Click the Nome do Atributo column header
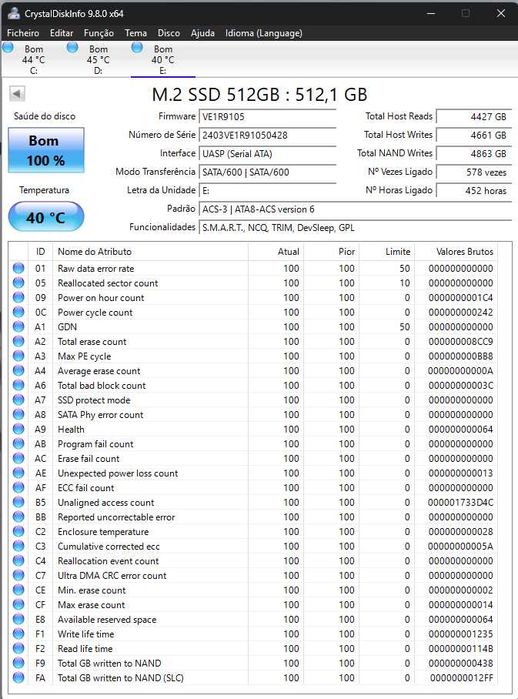518x699 pixels. [150, 251]
